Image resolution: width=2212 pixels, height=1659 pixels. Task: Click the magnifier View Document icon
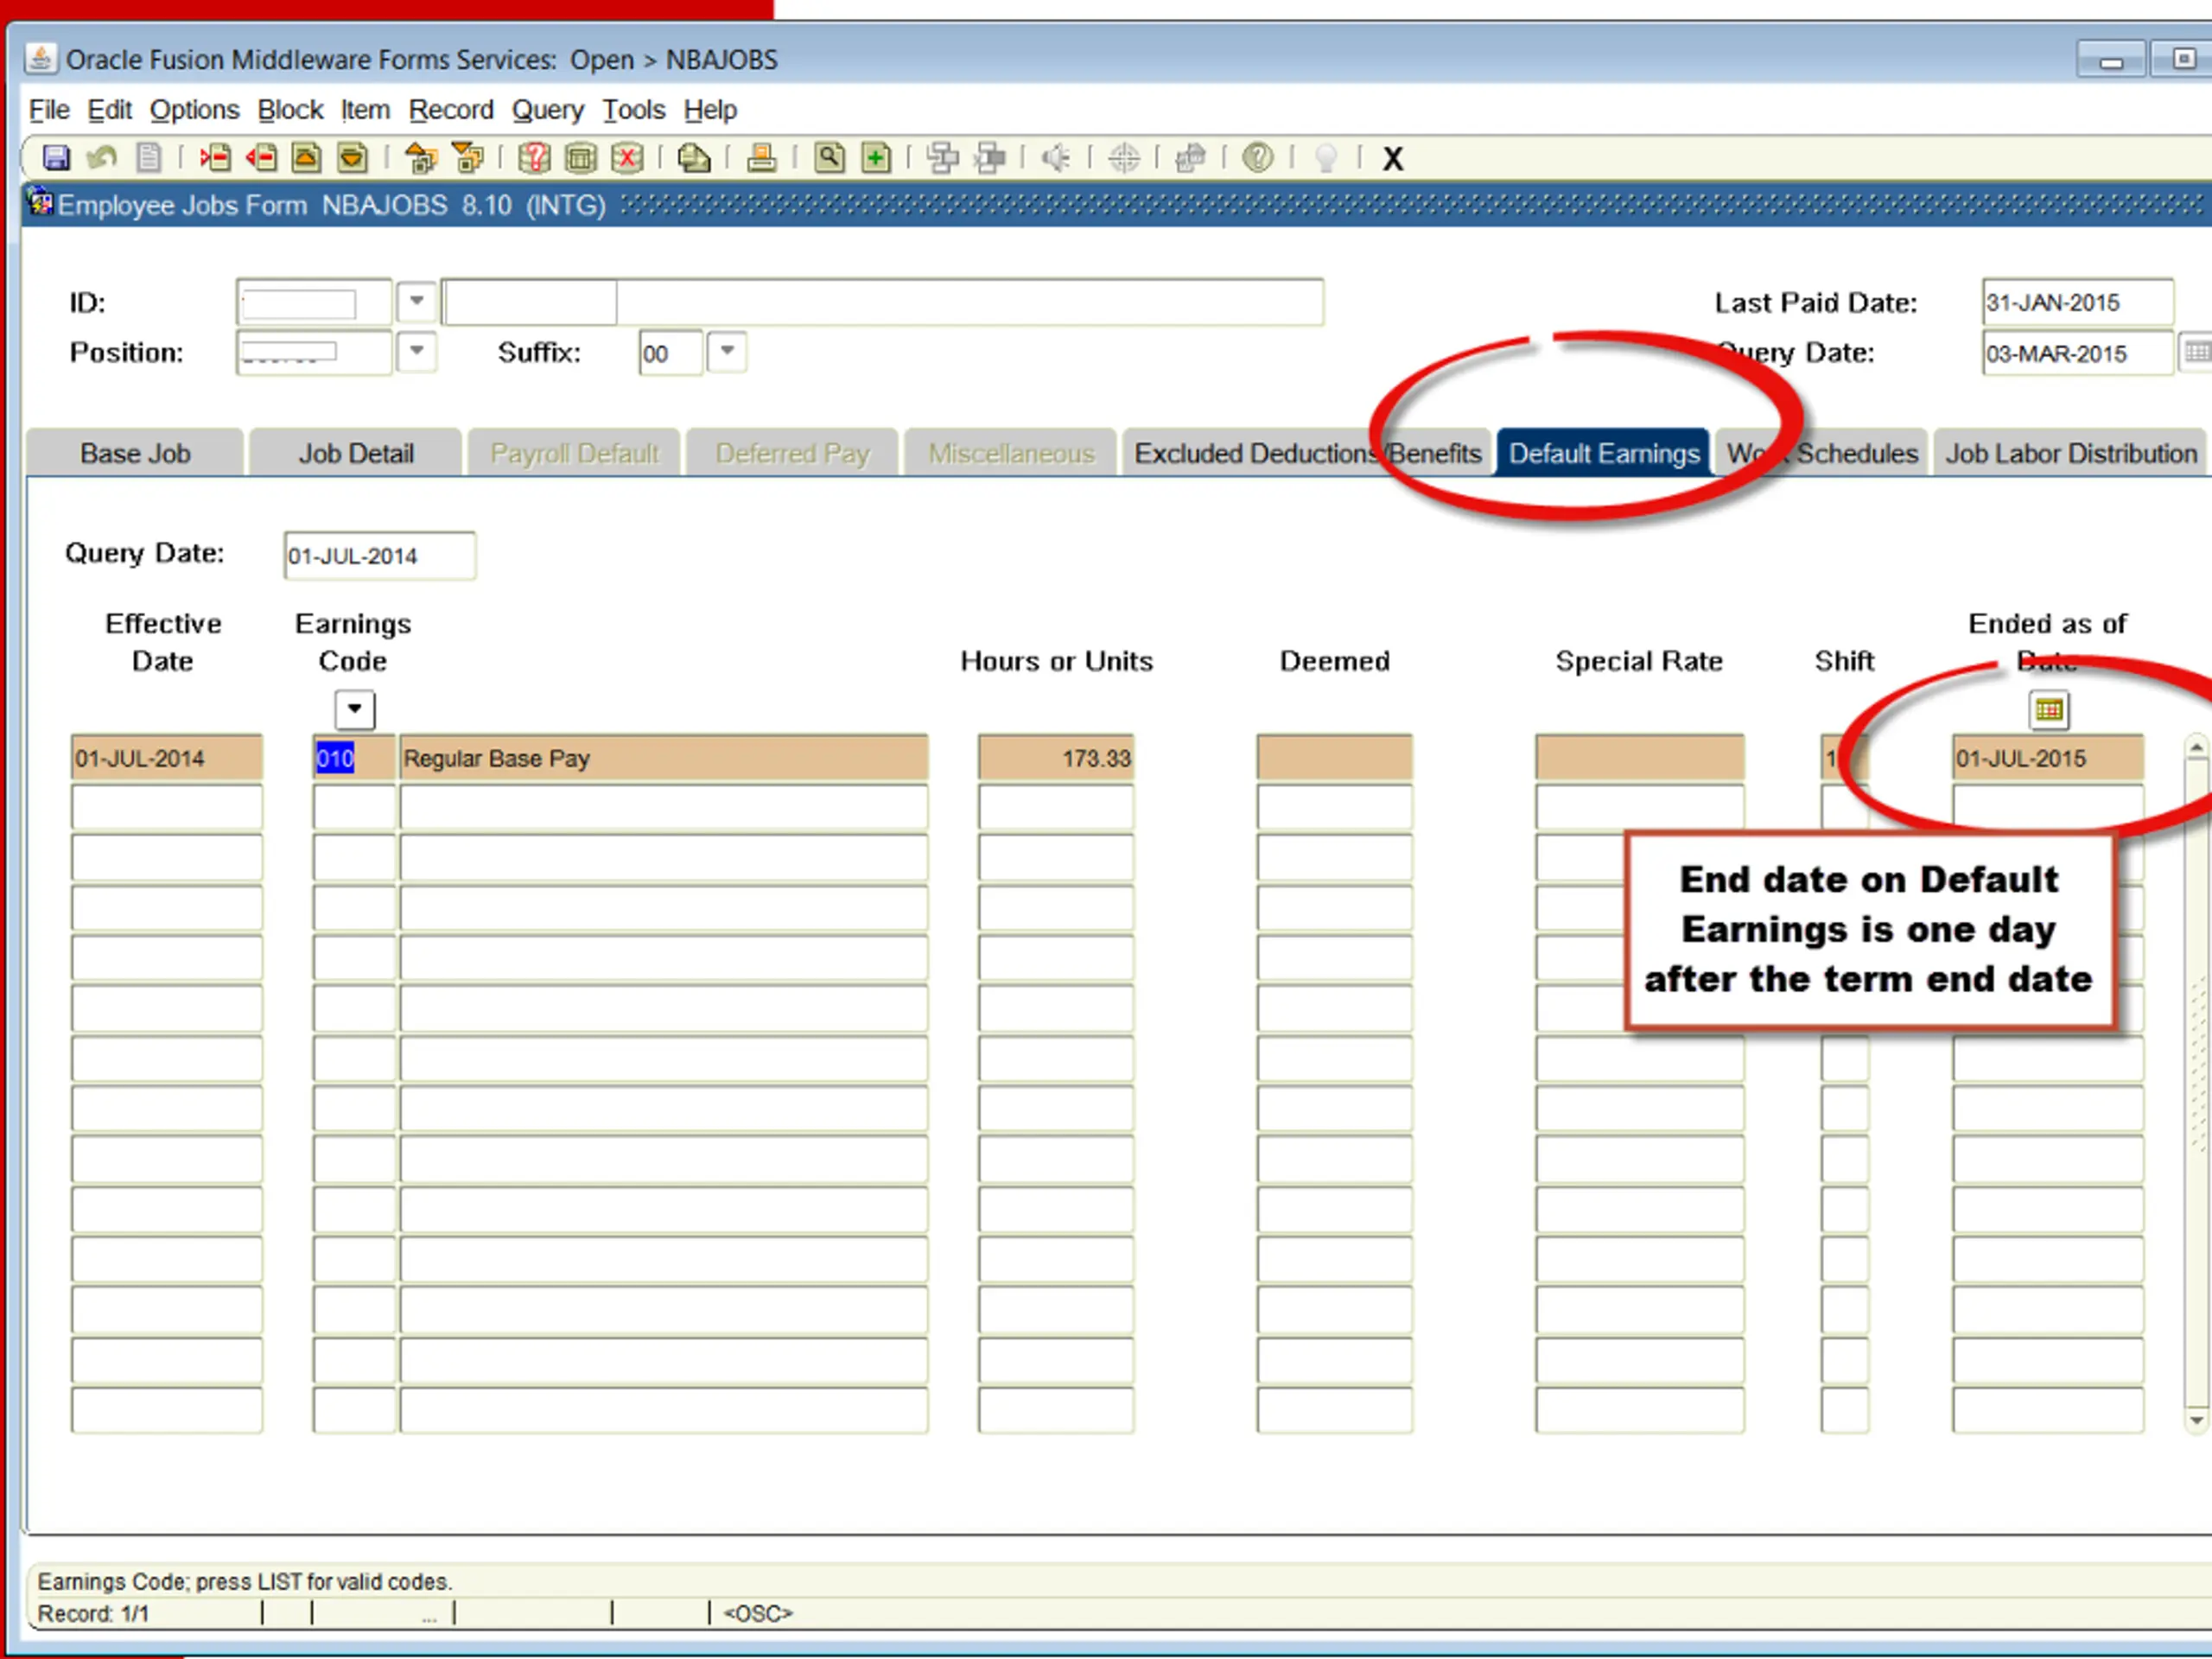click(x=829, y=158)
